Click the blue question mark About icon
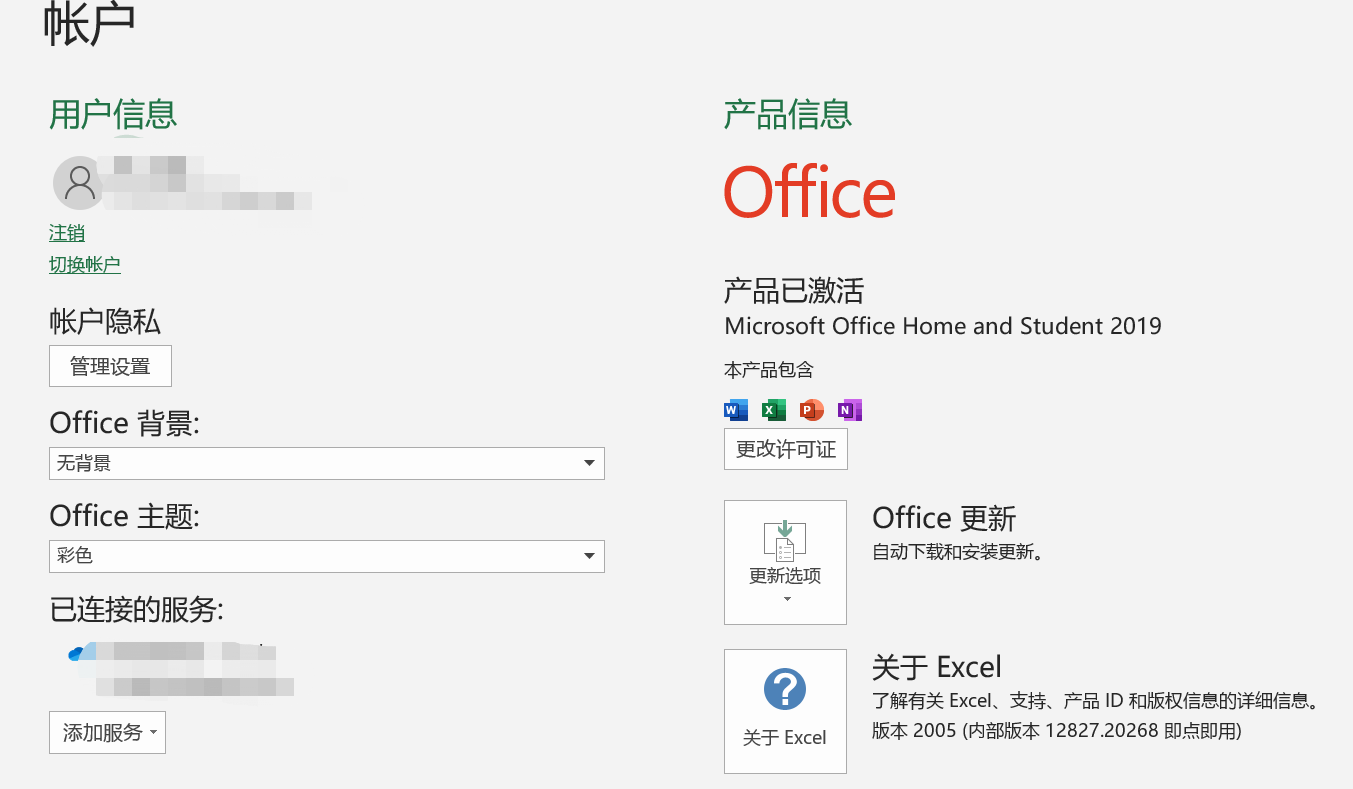Image resolution: width=1353 pixels, height=789 pixels. [785, 689]
